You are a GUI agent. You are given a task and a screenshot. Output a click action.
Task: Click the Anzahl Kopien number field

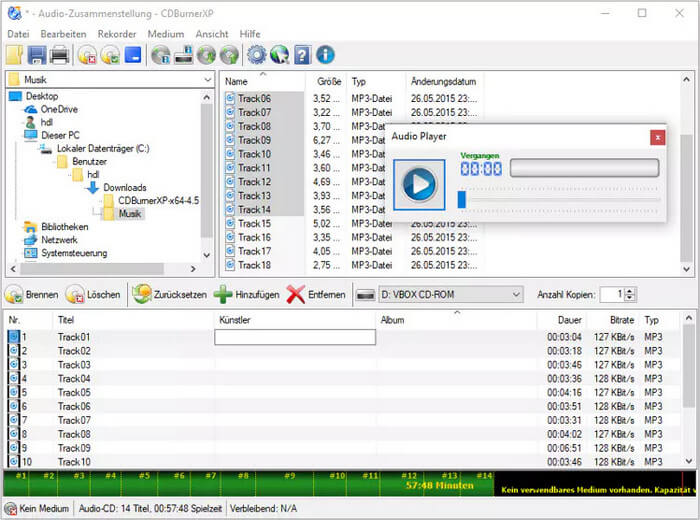pos(612,295)
